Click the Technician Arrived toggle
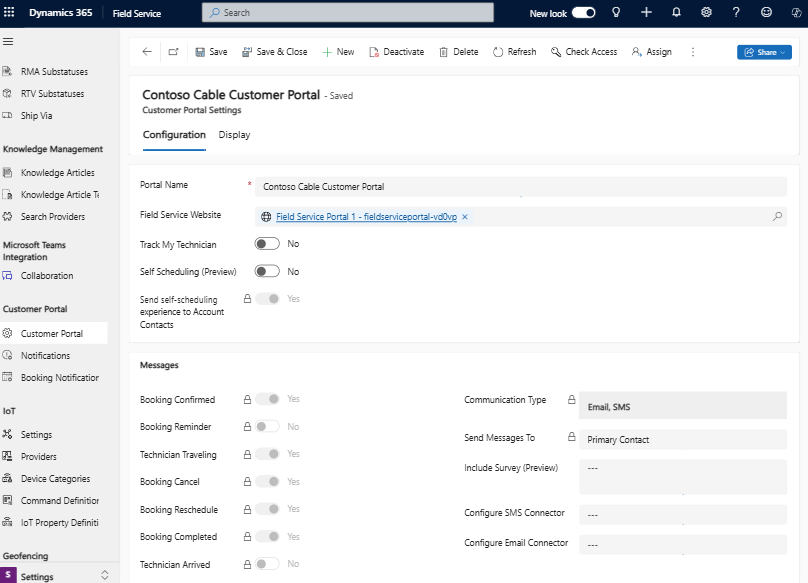This screenshot has height=583, width=808. [x=267, y=564]
